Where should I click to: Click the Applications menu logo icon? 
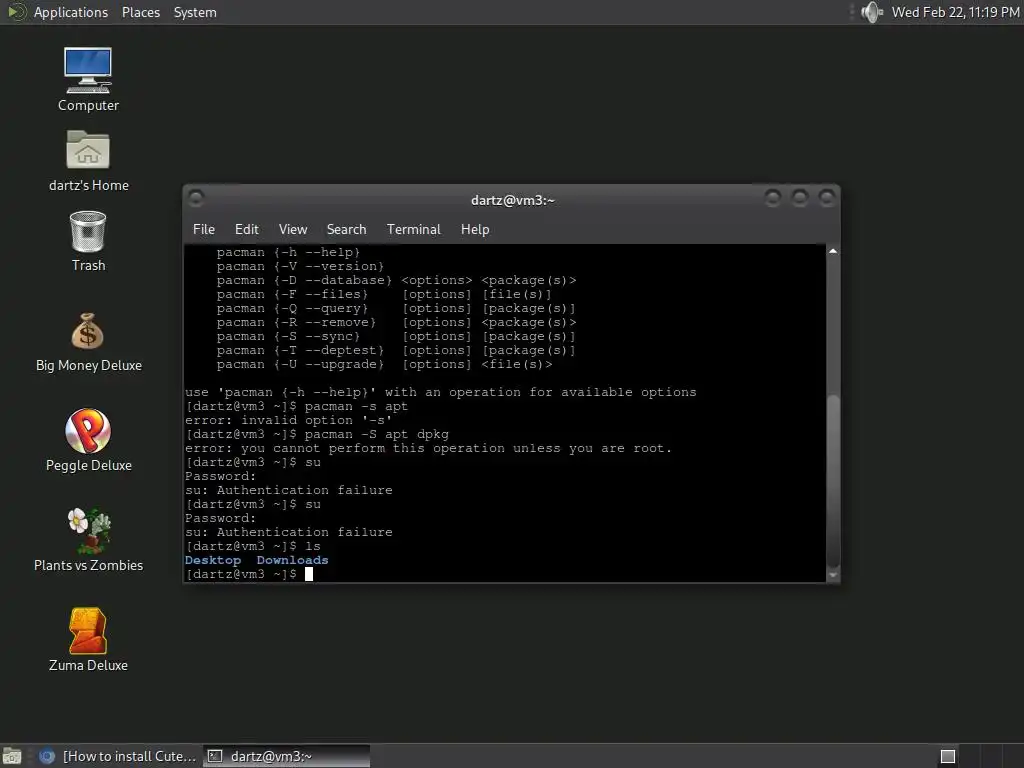[16, 12]
